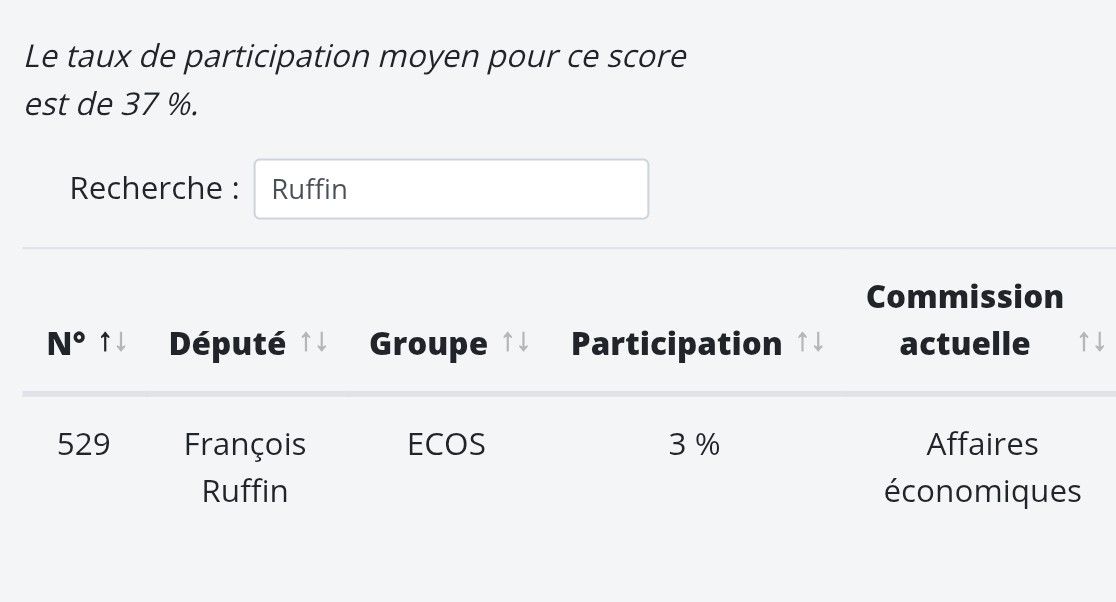This screenshot has height=602, width=1116.
Task: Click the Groupe column sort arrows icon
Action: [516, 342]
